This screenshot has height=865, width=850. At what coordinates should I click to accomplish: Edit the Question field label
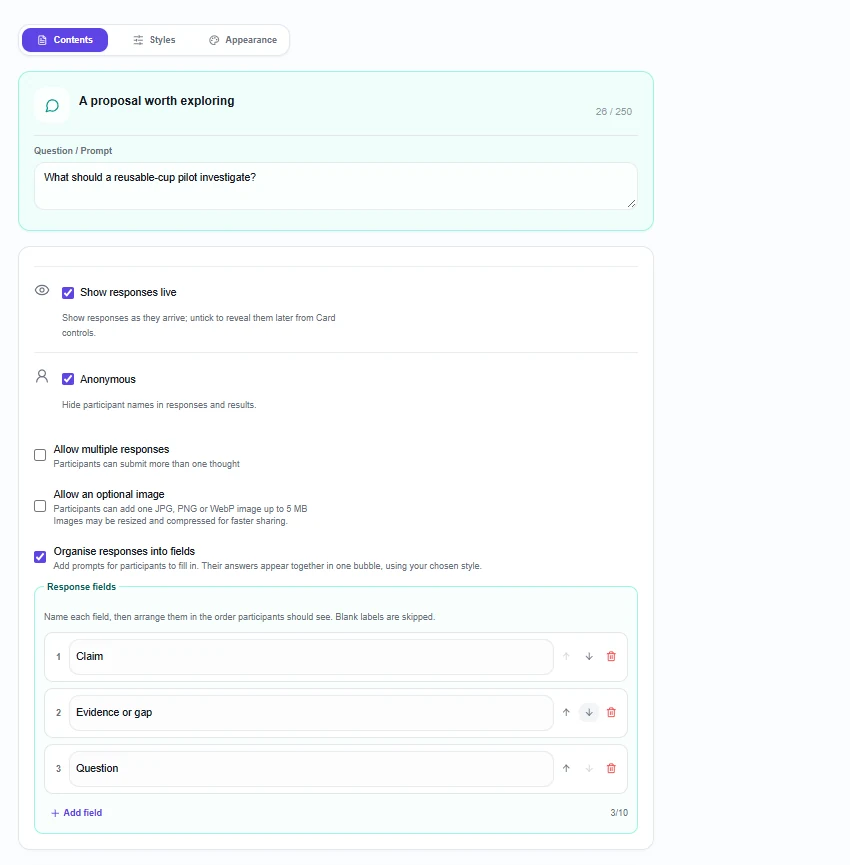coord(311,768)
